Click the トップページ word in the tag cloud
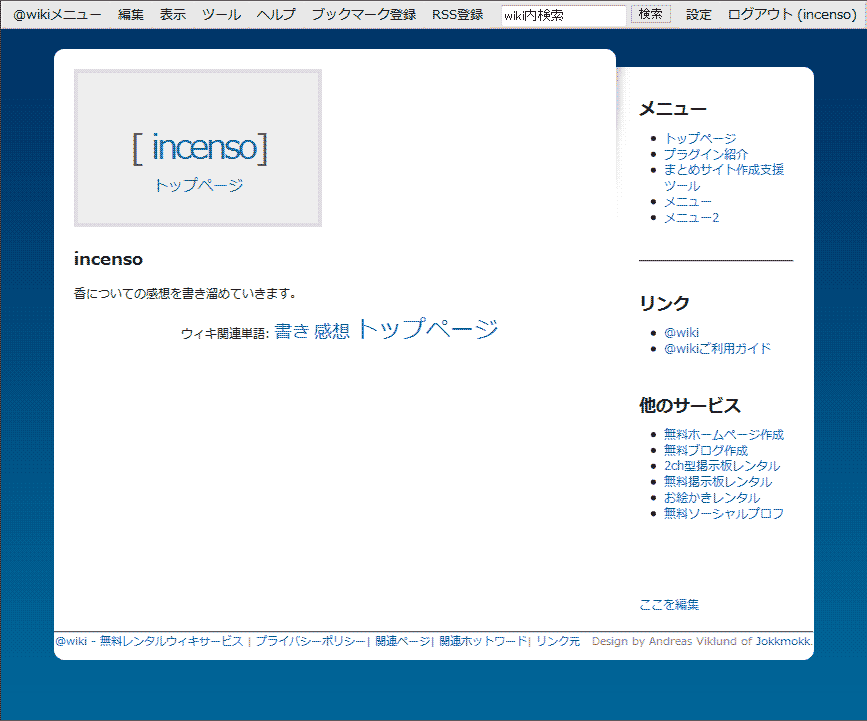The image size is (867, 721). [x=431, y=327]
